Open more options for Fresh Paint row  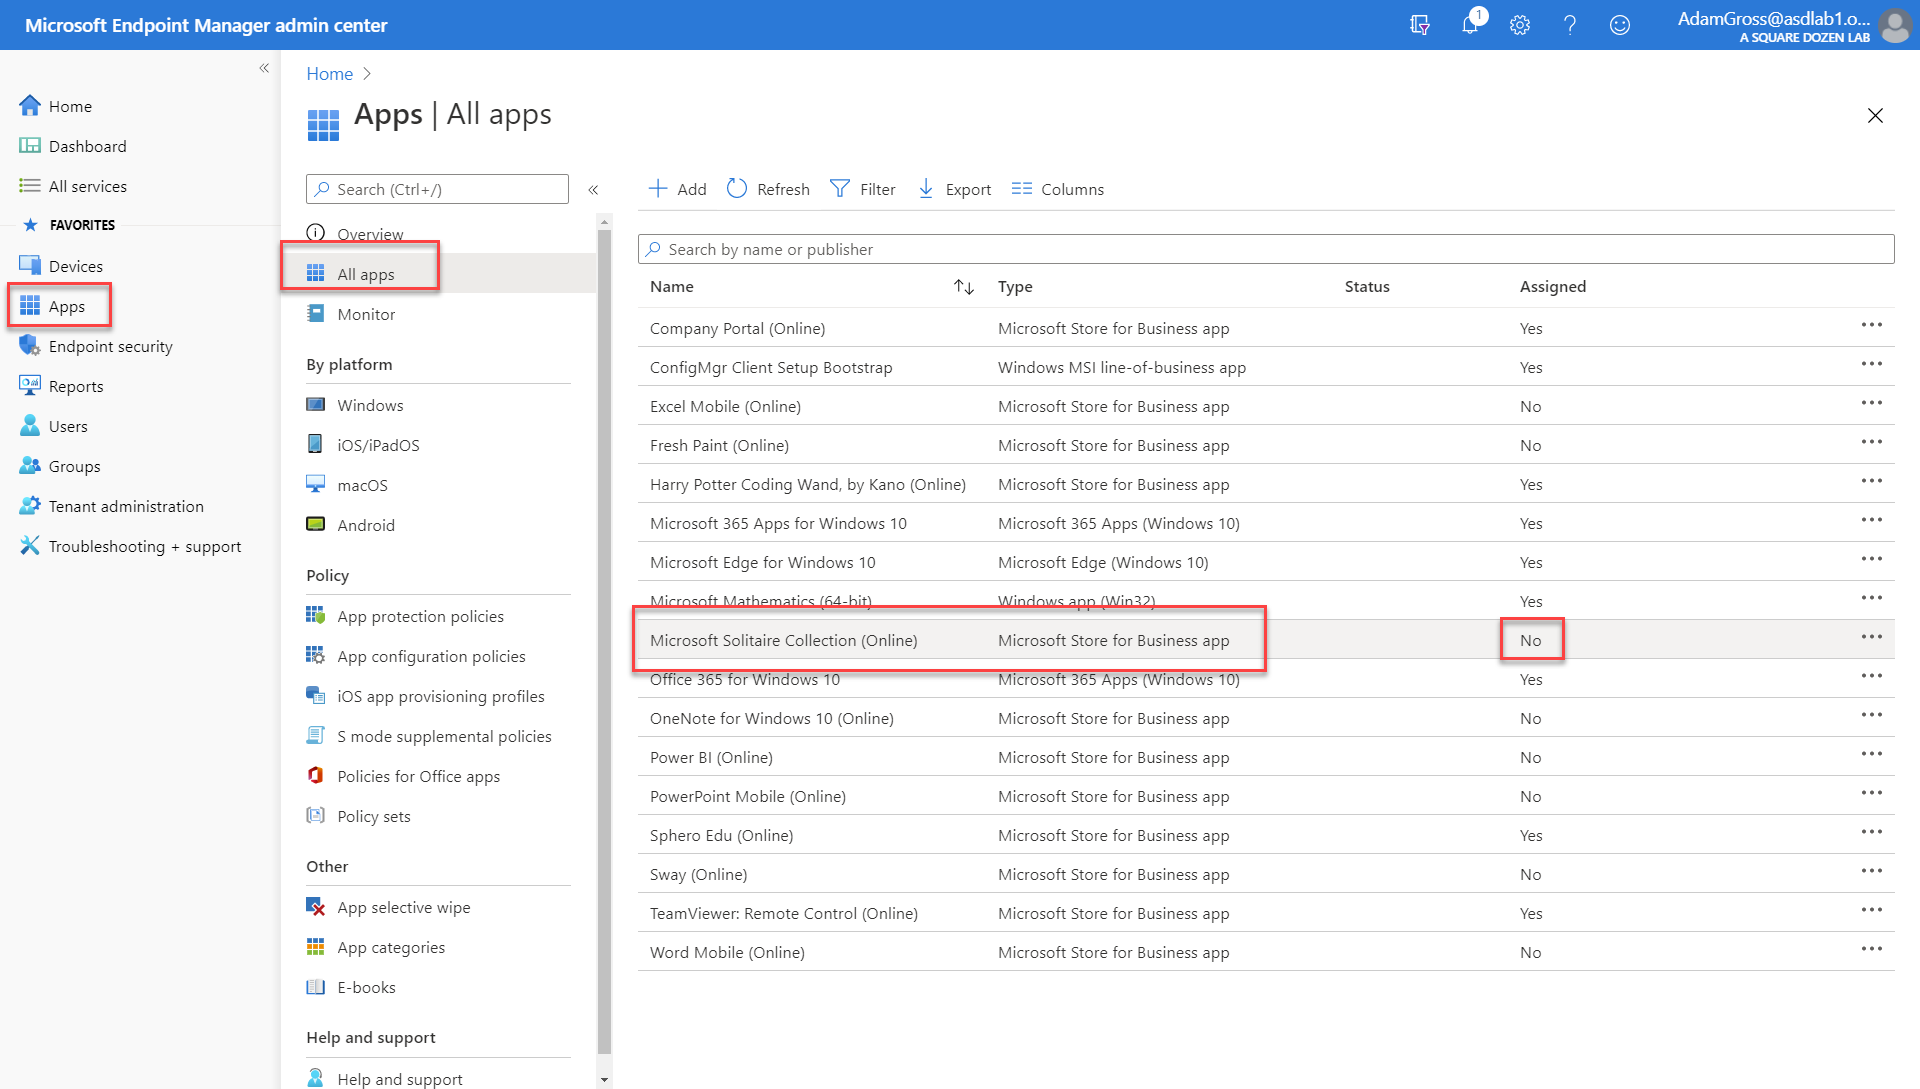[1872, 442]
